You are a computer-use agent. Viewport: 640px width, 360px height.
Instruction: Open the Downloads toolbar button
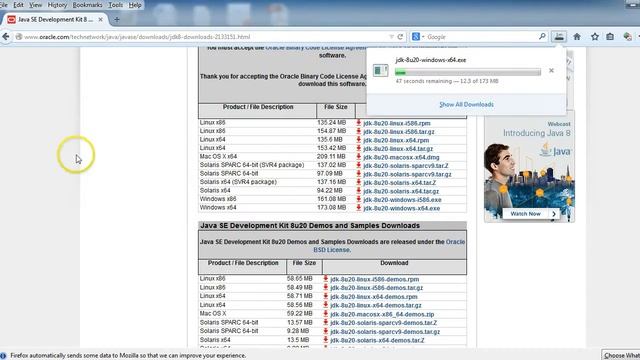(x=559, y=37)
